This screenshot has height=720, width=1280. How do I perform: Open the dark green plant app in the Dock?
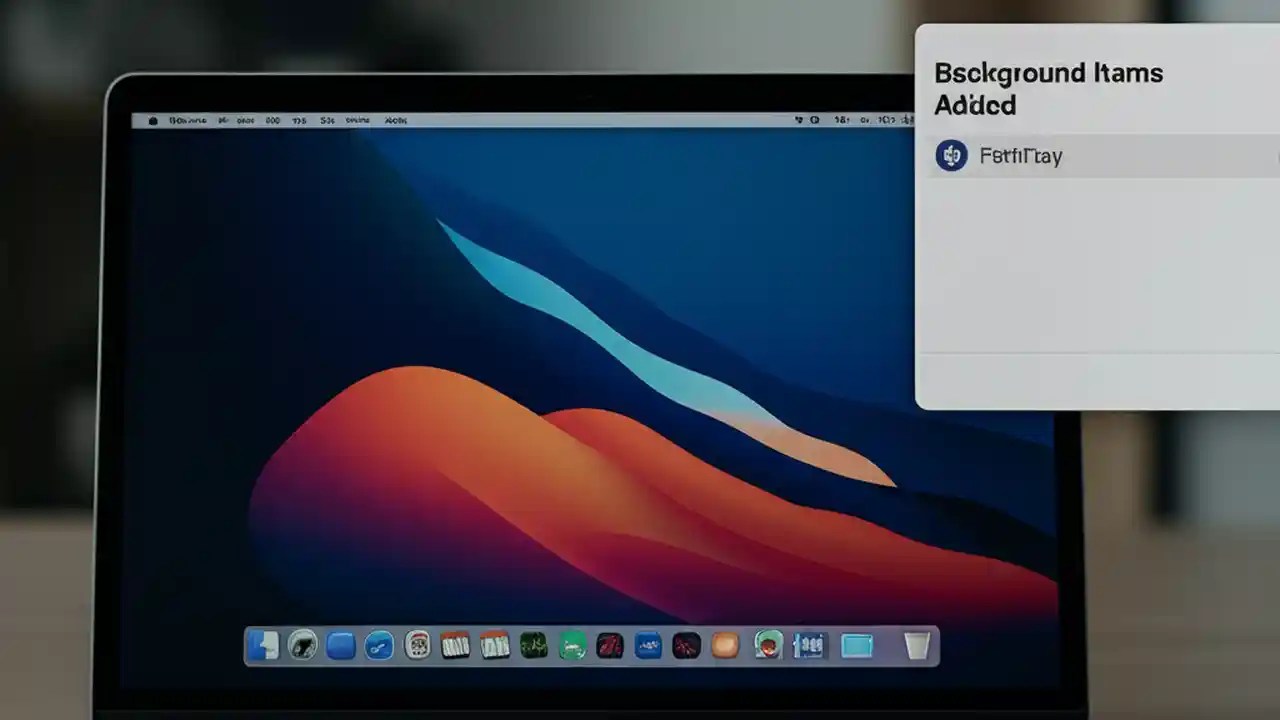coord(530,646)
